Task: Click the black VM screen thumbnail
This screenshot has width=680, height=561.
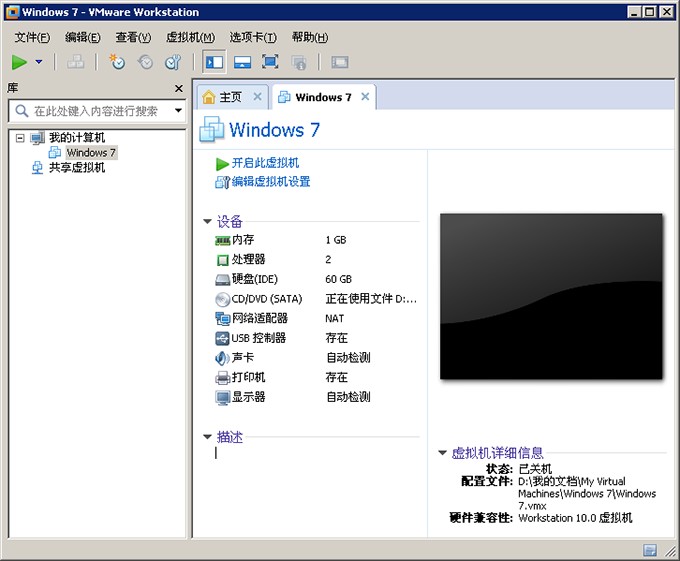Action: coord(551,296)
